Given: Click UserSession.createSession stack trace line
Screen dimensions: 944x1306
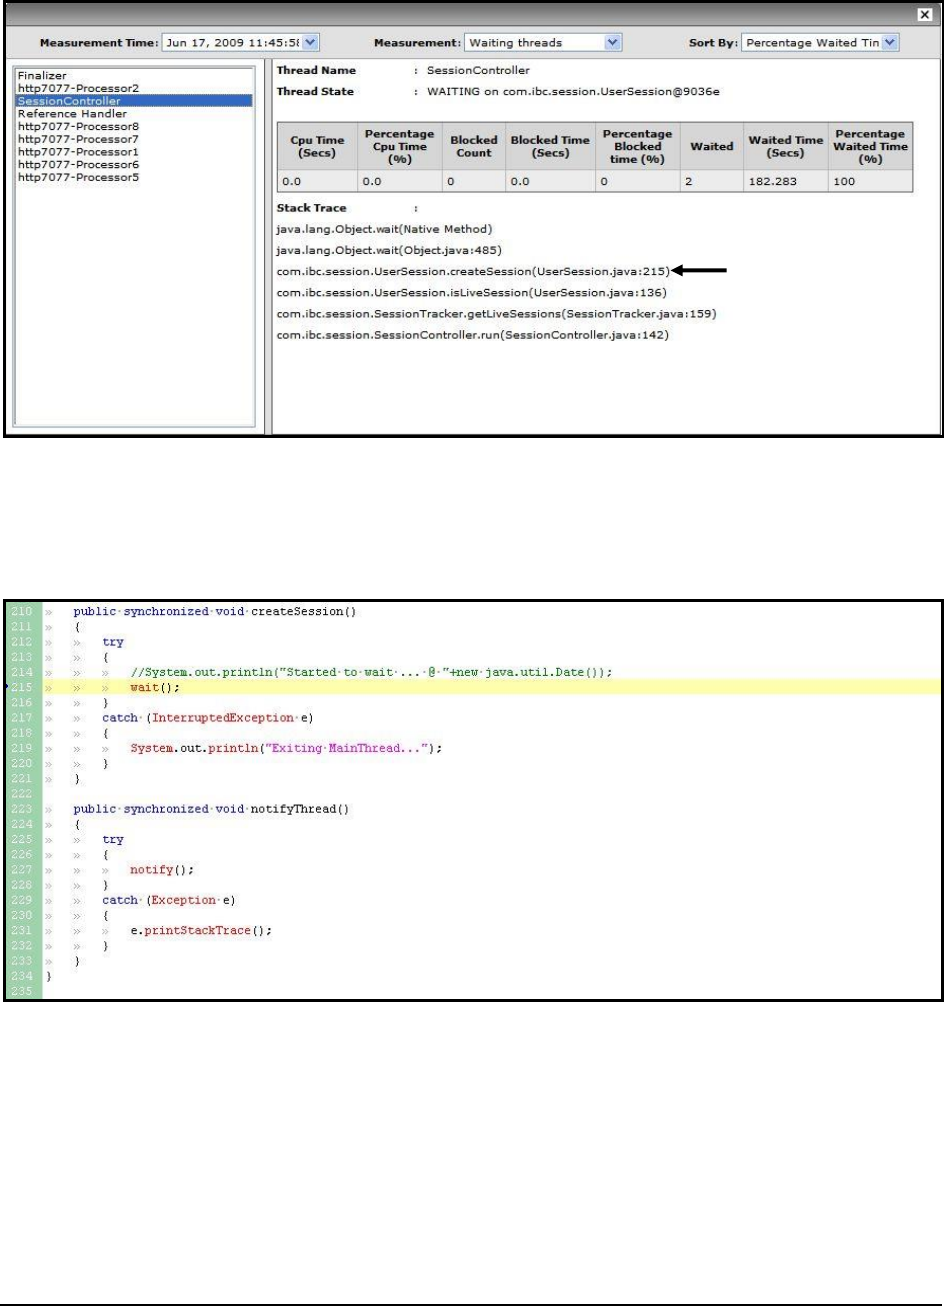Looking at the screenshot, I should click(x=472, y=270).
